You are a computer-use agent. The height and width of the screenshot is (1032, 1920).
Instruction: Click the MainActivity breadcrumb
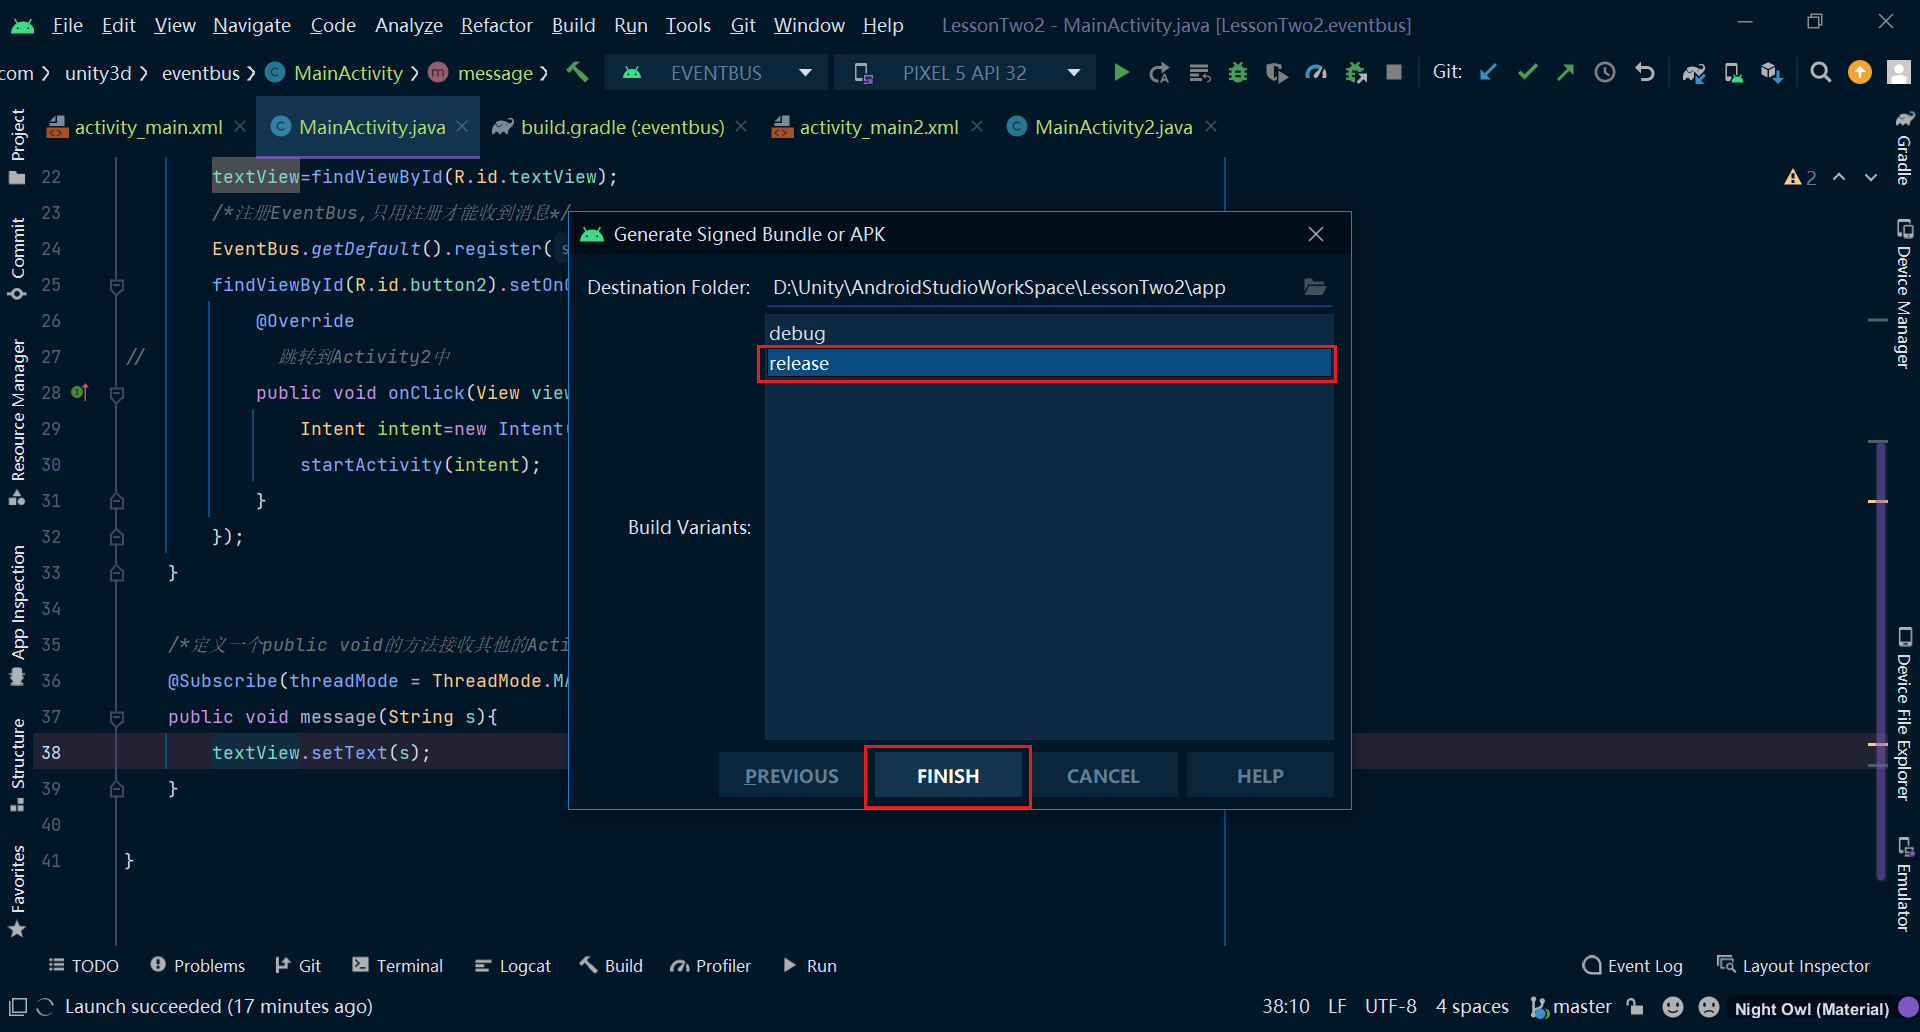click(335, 73)
